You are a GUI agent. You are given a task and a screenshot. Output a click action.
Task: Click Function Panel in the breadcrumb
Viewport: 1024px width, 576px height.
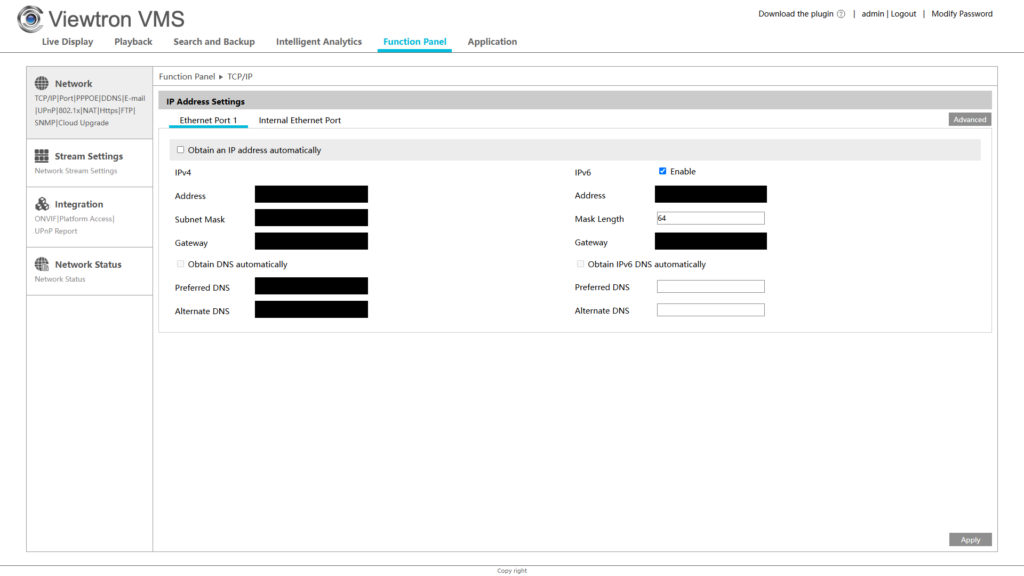point(187,76)
